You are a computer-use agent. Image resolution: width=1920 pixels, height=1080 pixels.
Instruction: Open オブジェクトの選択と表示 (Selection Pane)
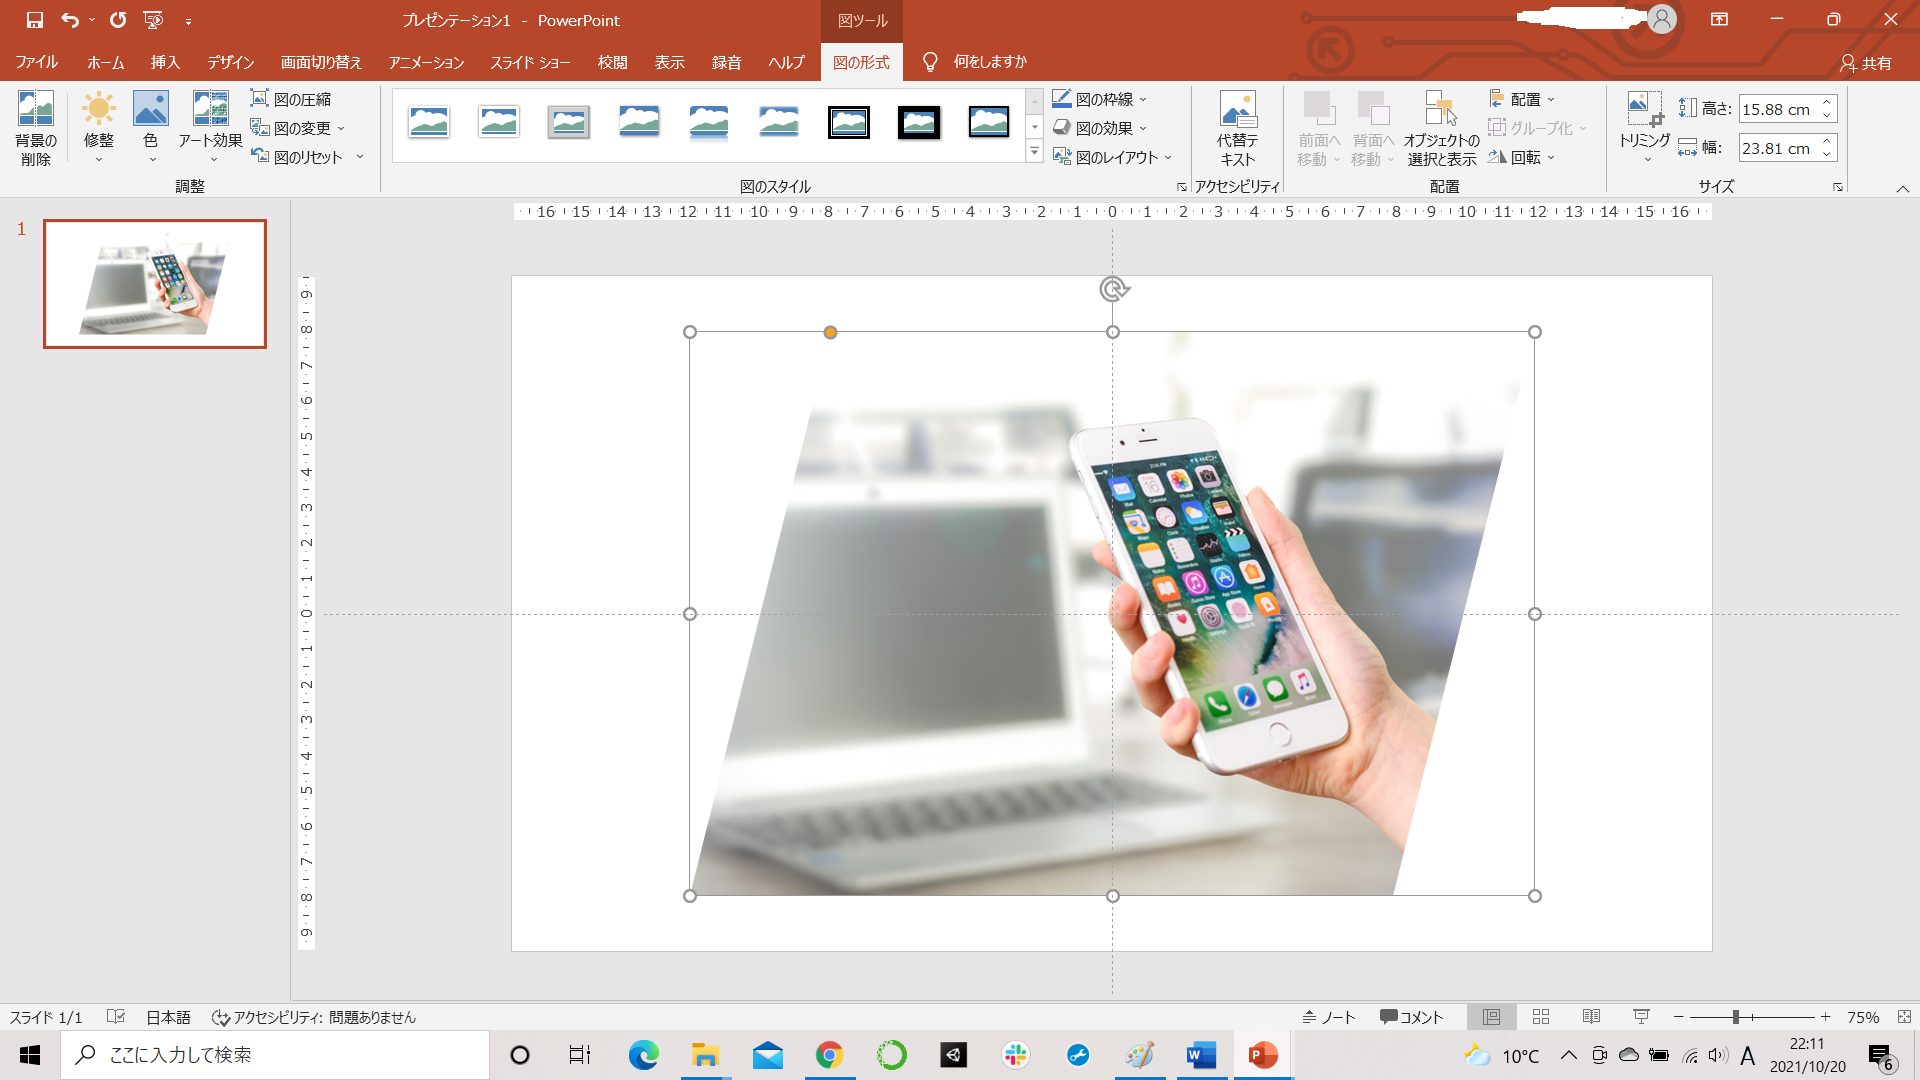point(1441,127)
